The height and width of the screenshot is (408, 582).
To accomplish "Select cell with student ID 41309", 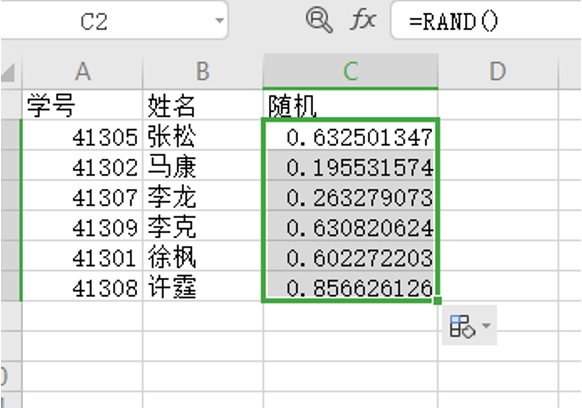I will coord(82,226).
